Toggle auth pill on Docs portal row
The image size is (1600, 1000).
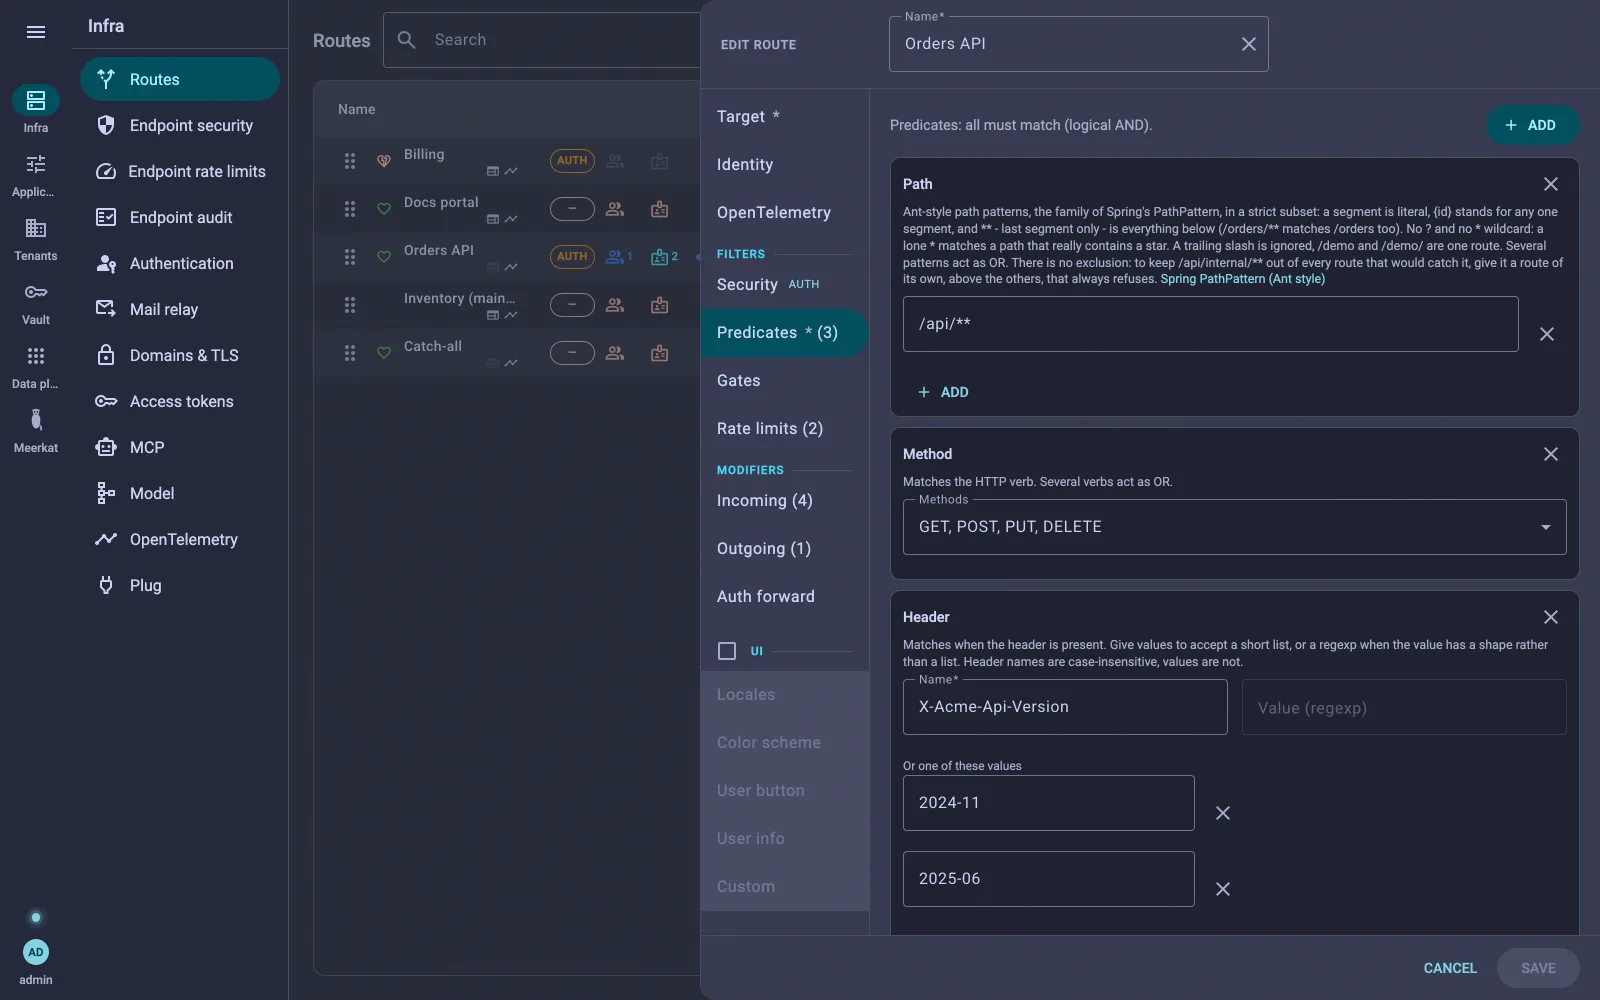572,209
